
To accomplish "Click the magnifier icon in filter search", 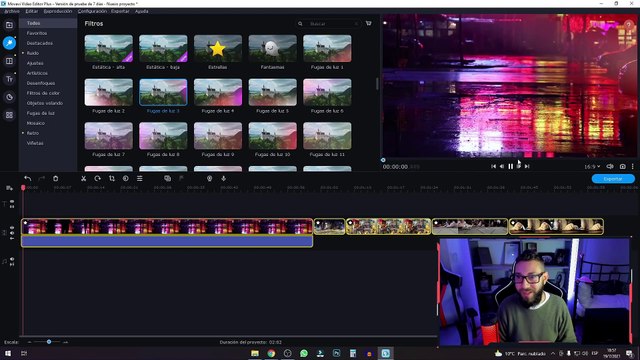I will [x=300, y=24].
